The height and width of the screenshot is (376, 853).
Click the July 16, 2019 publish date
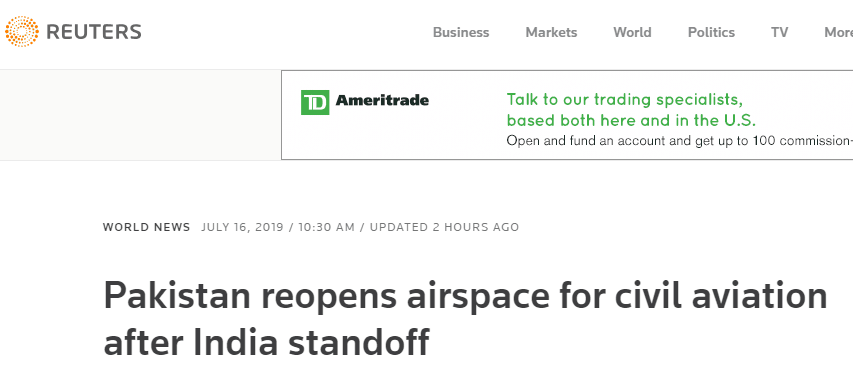point(242,227)
